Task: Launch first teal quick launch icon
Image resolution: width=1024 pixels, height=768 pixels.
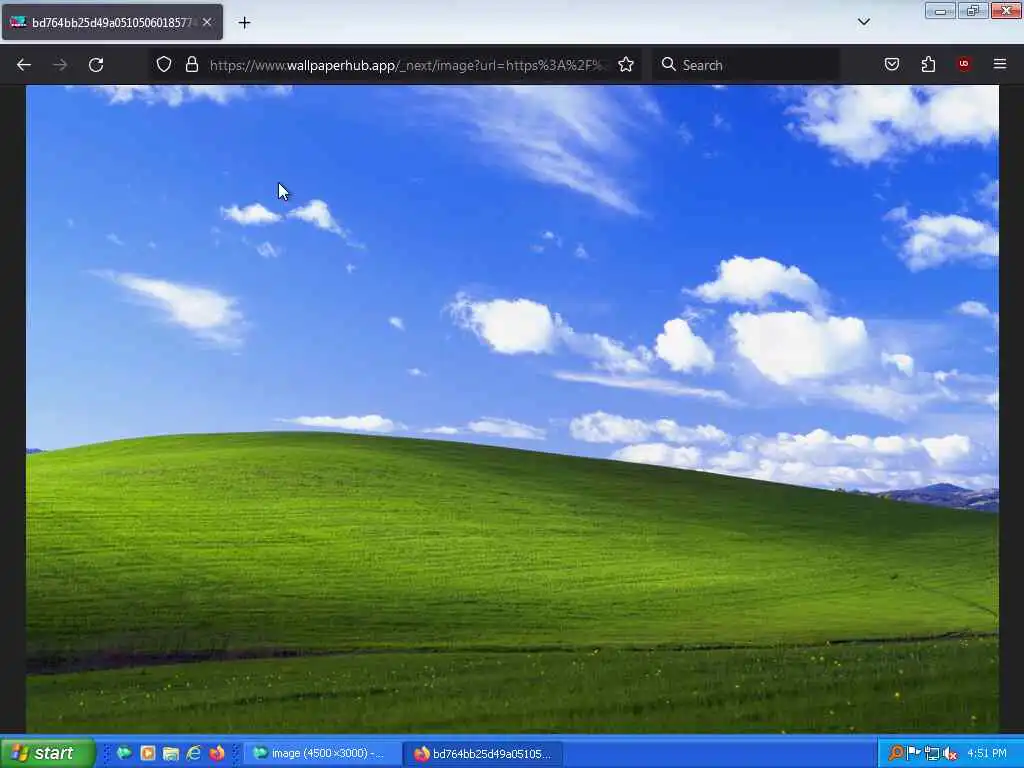Action: click(123, 753)
